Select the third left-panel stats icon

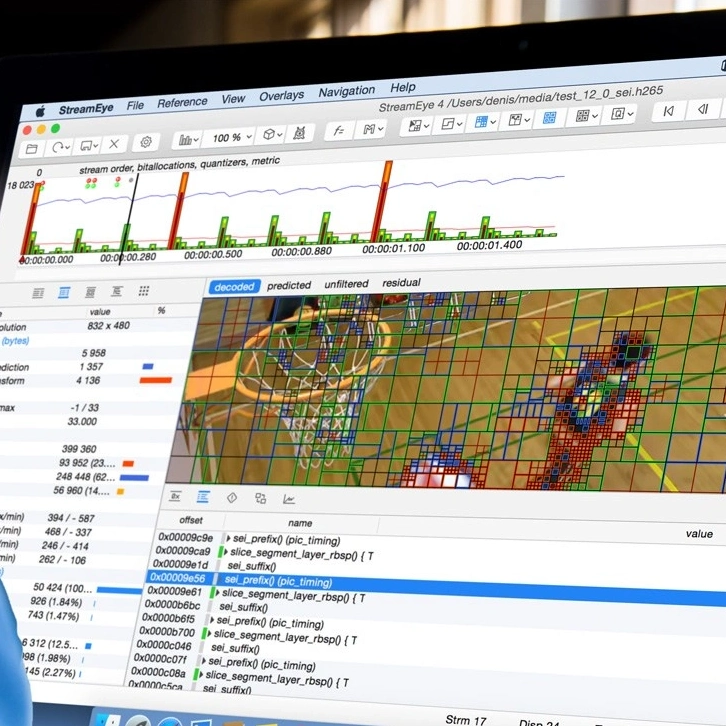[90, 292]
